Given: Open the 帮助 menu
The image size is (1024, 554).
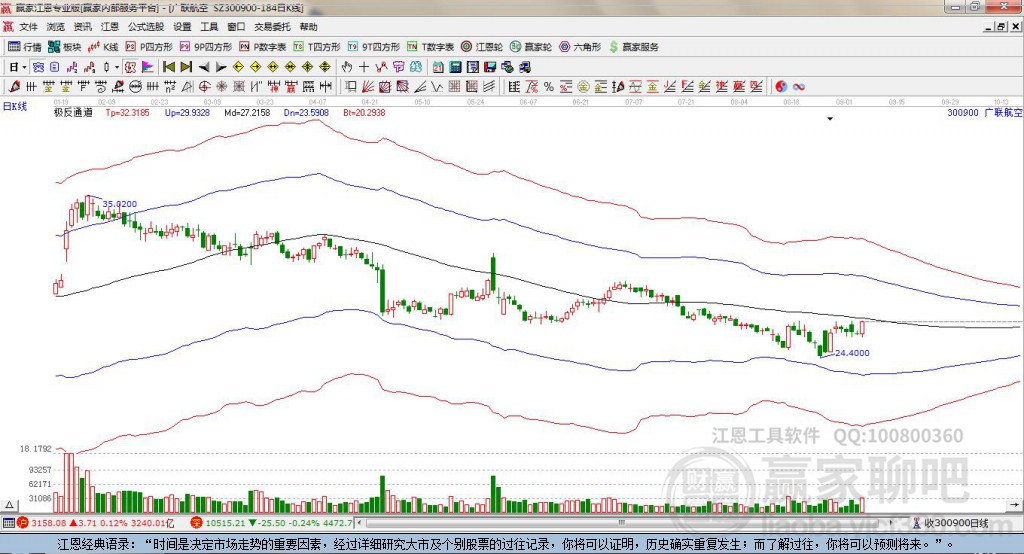Looking at the screenshot, I should (x=308, y=27).
